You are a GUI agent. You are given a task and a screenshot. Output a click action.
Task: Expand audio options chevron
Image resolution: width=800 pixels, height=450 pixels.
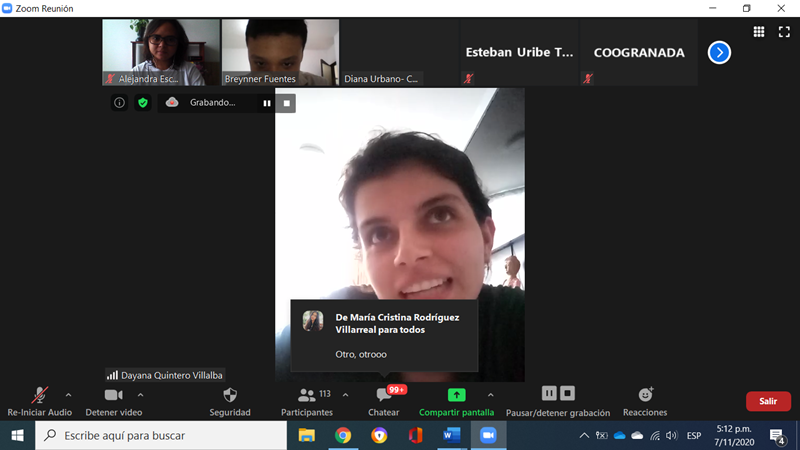point(68,395)
